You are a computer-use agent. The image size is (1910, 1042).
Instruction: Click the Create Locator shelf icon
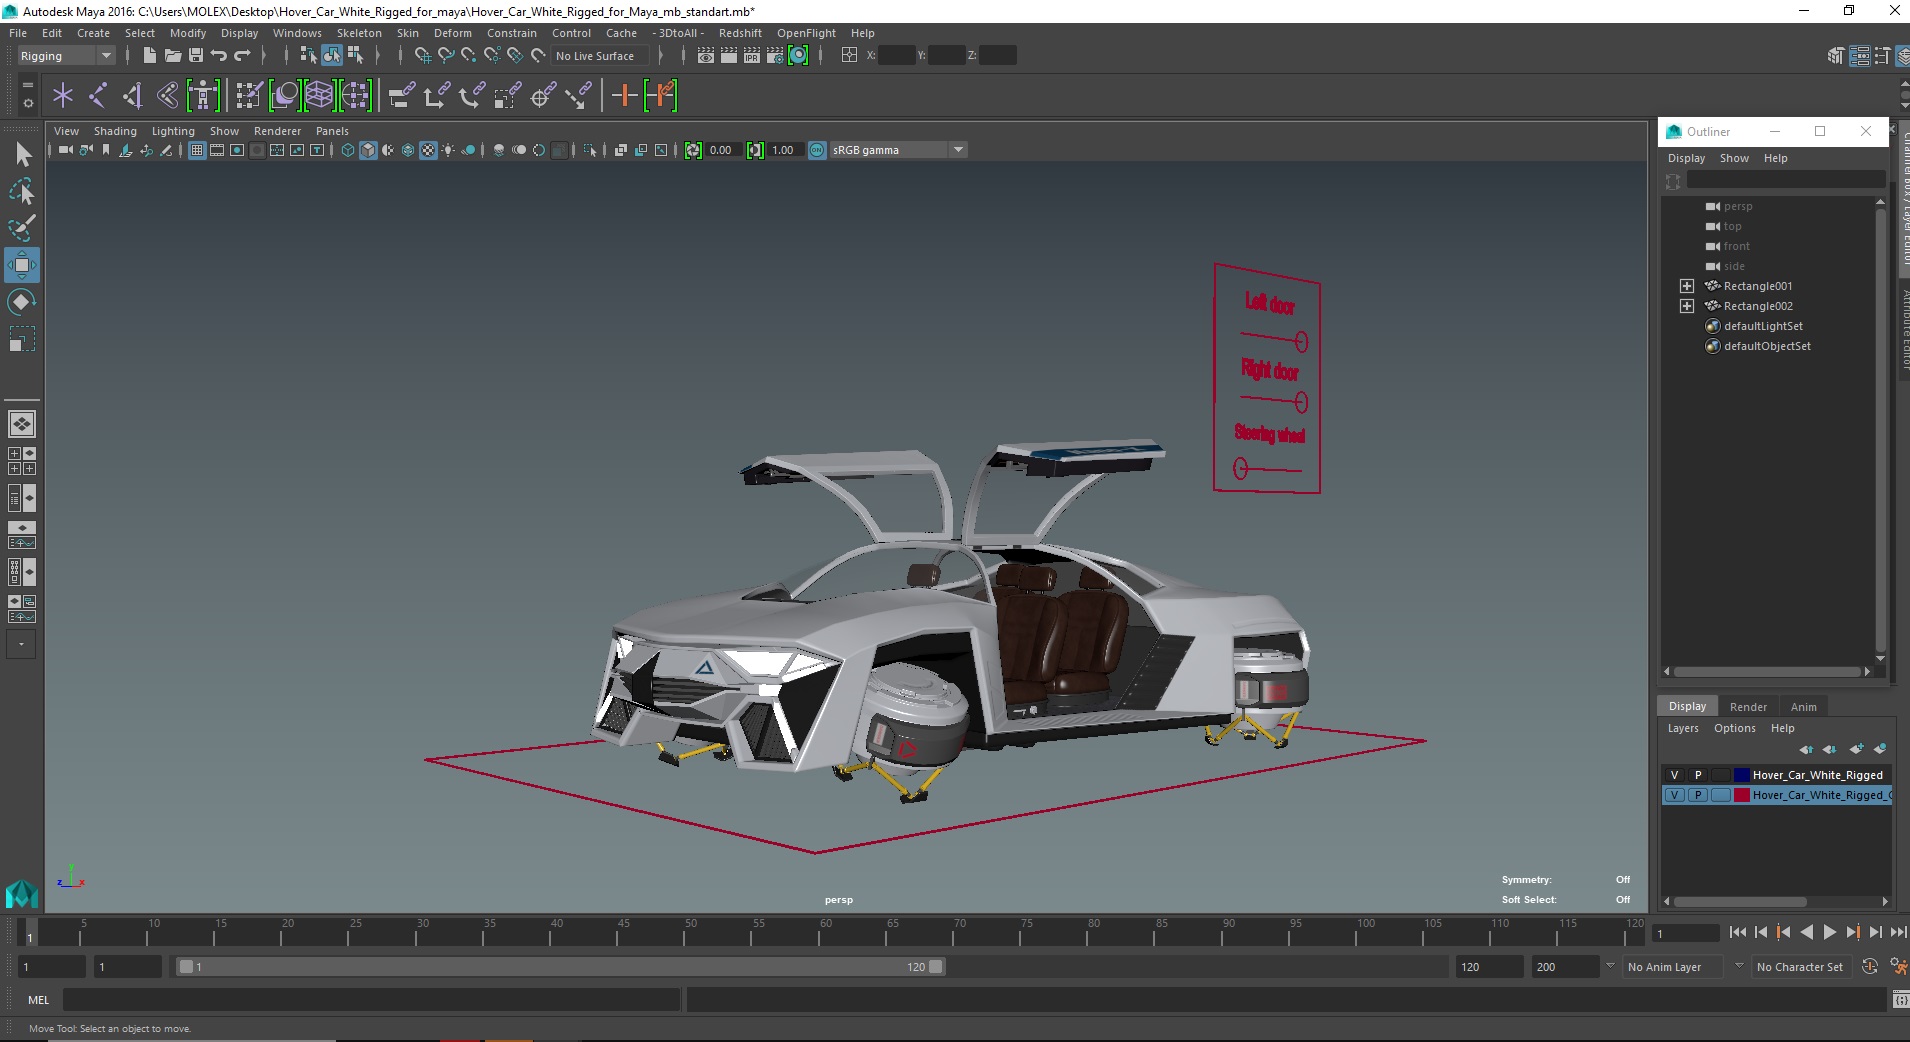pos(63,96)
